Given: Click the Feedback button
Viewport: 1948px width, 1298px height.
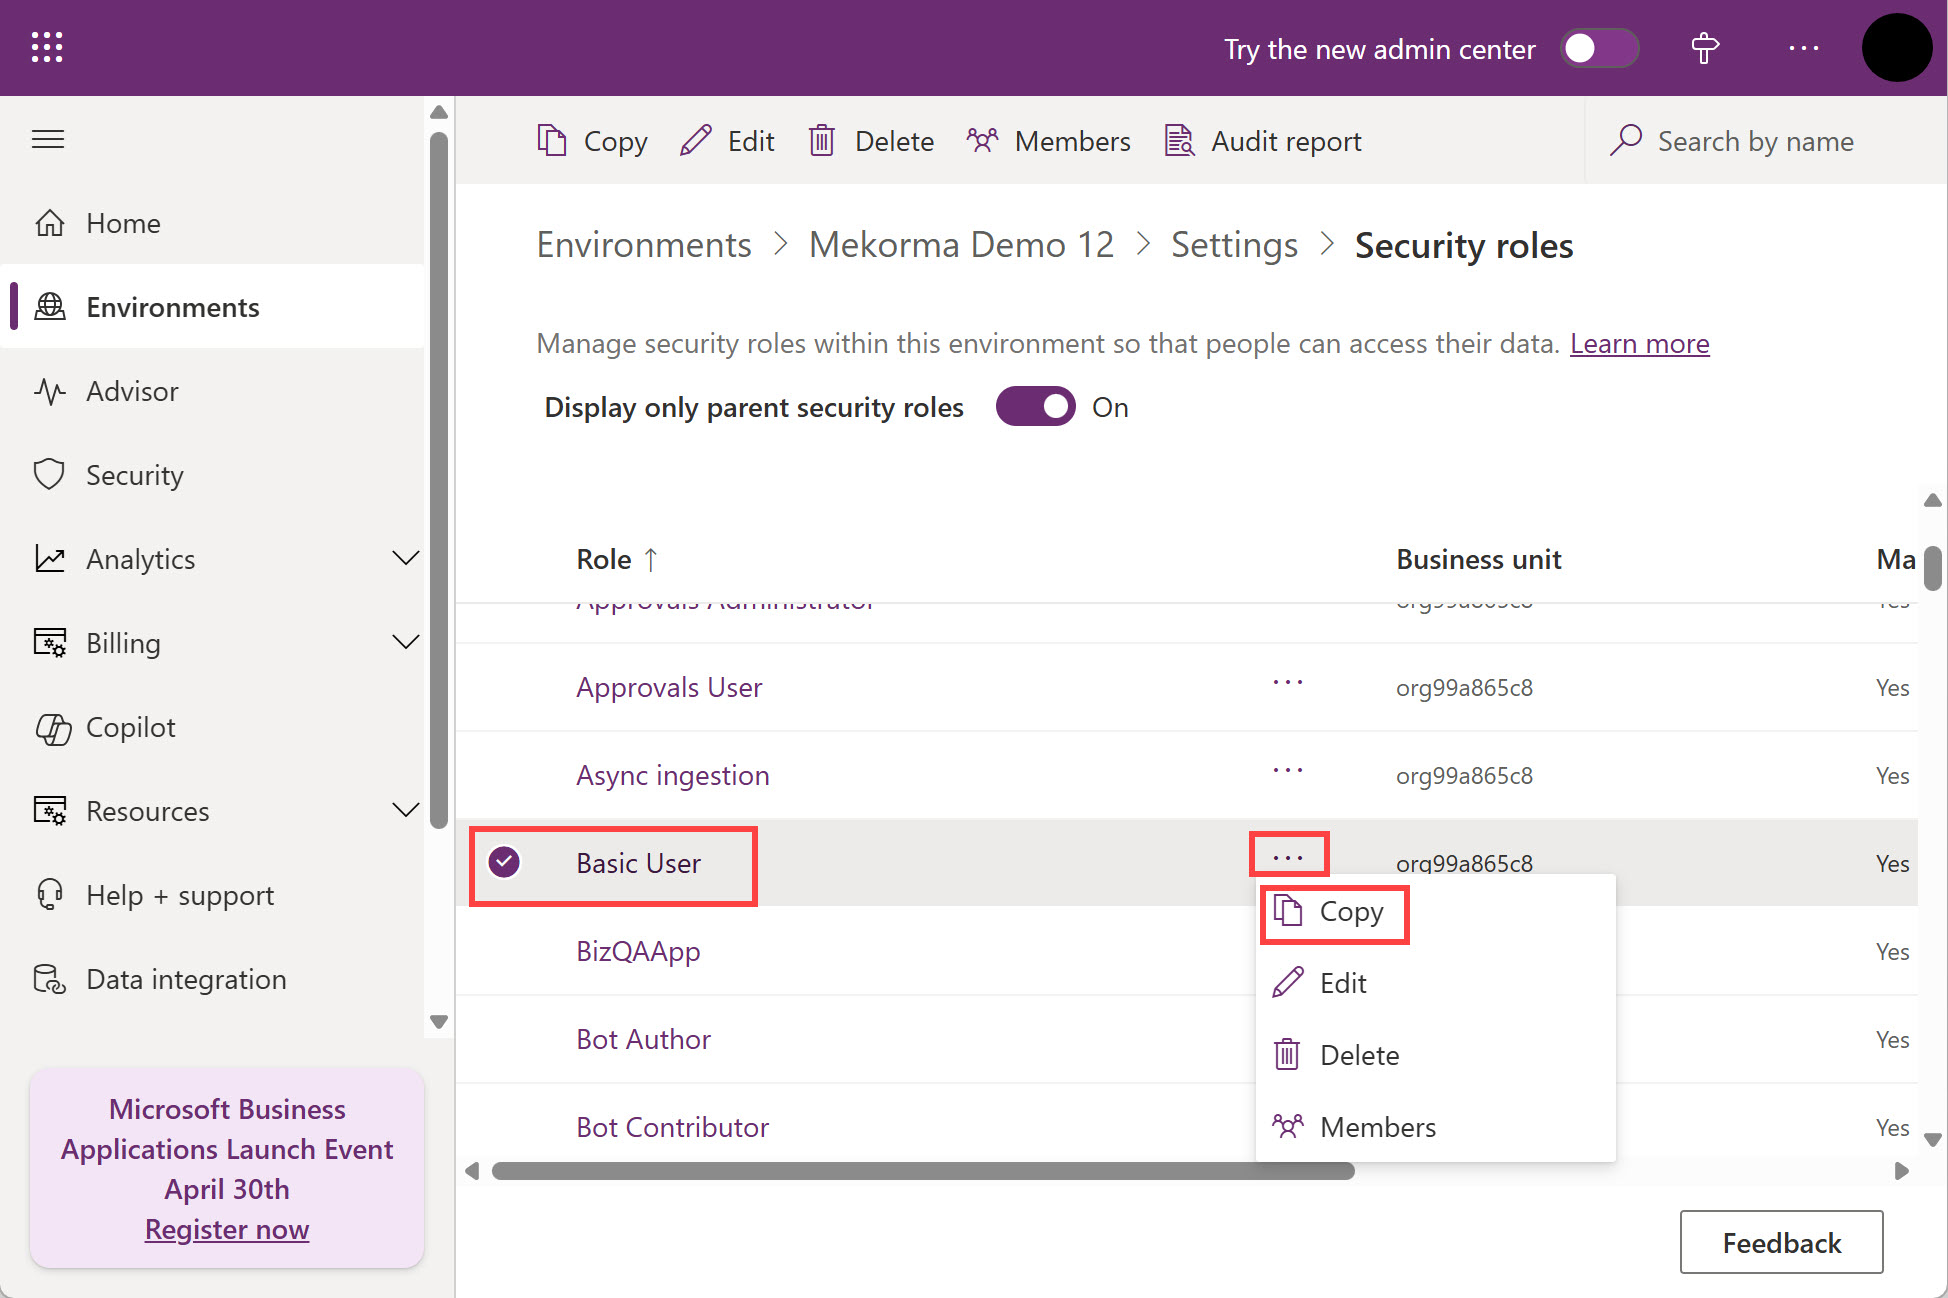Looking at the screenshot, I should coord(1781,1242).
